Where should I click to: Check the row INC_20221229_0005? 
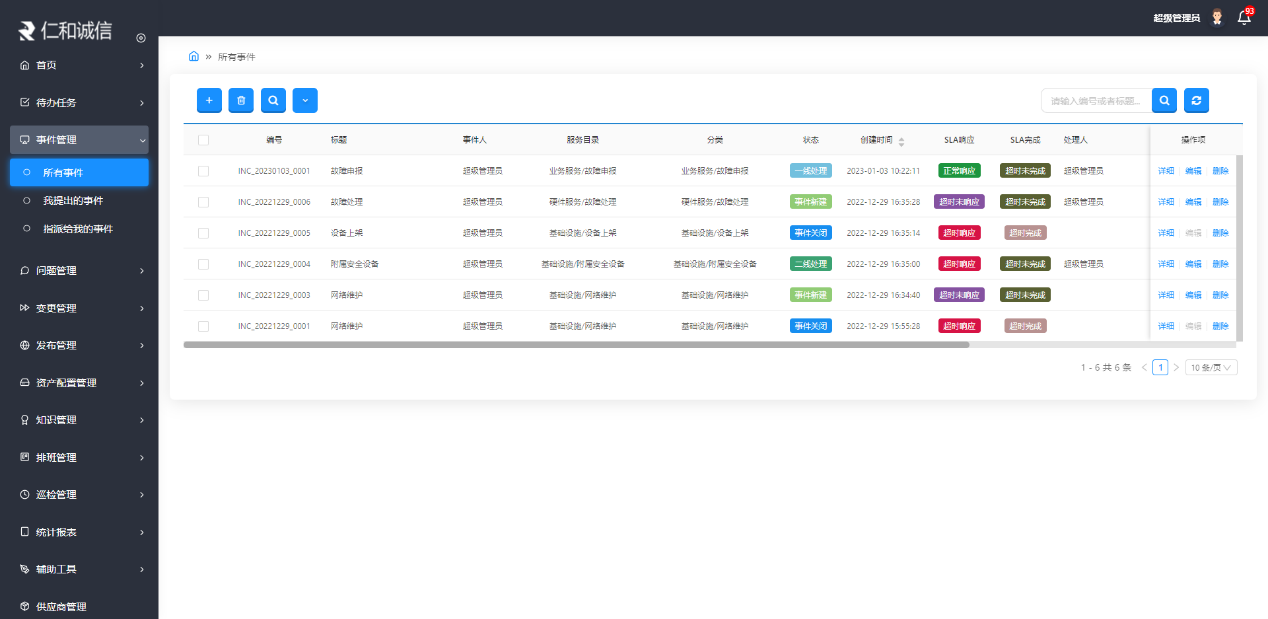203,233
